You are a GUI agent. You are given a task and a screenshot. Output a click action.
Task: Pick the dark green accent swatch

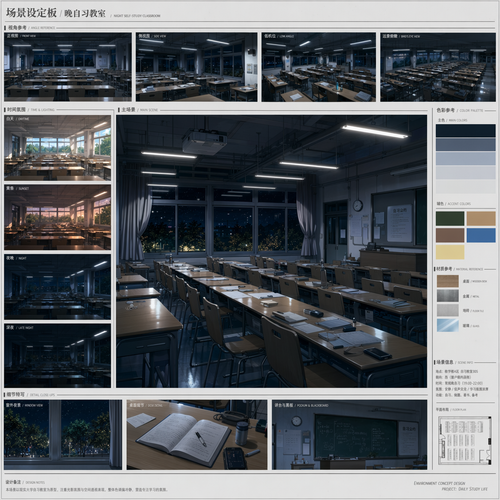(x=450, y=218)
